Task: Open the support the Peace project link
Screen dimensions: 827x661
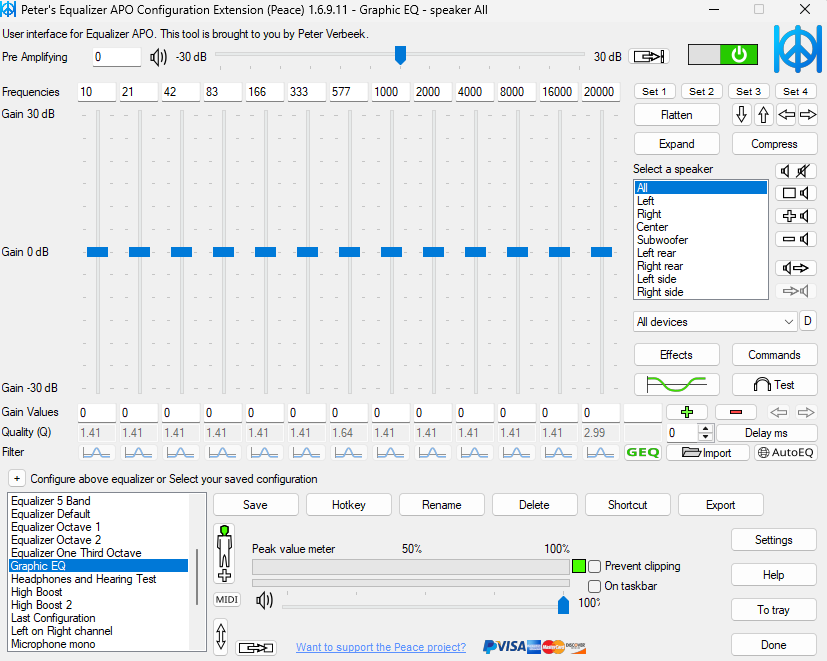Action: pyautogui.click(x=381, y=647)
